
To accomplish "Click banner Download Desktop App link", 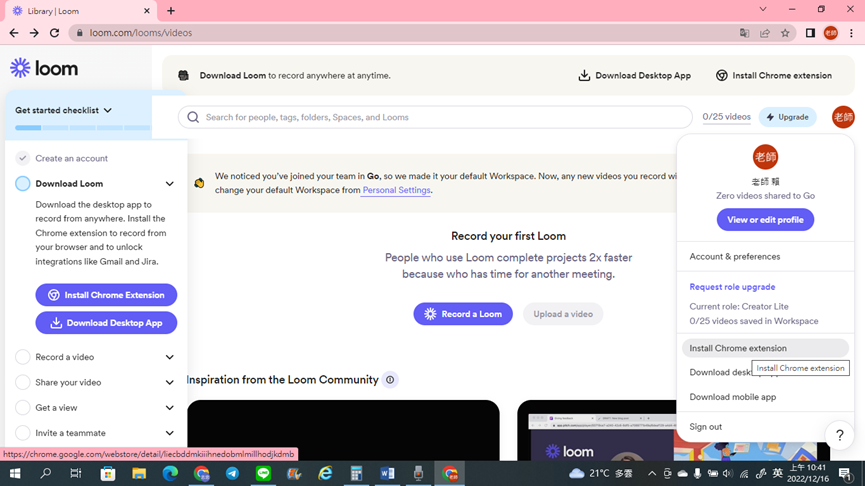I will pos(634,76).
